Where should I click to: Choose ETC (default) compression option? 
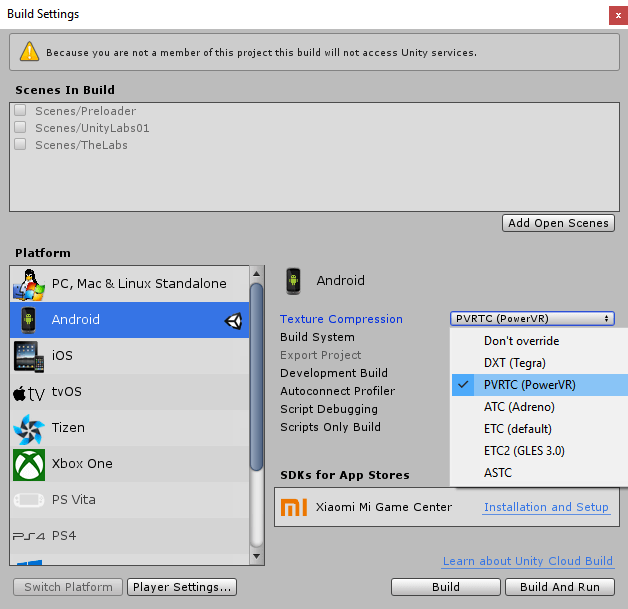(539, 429)
